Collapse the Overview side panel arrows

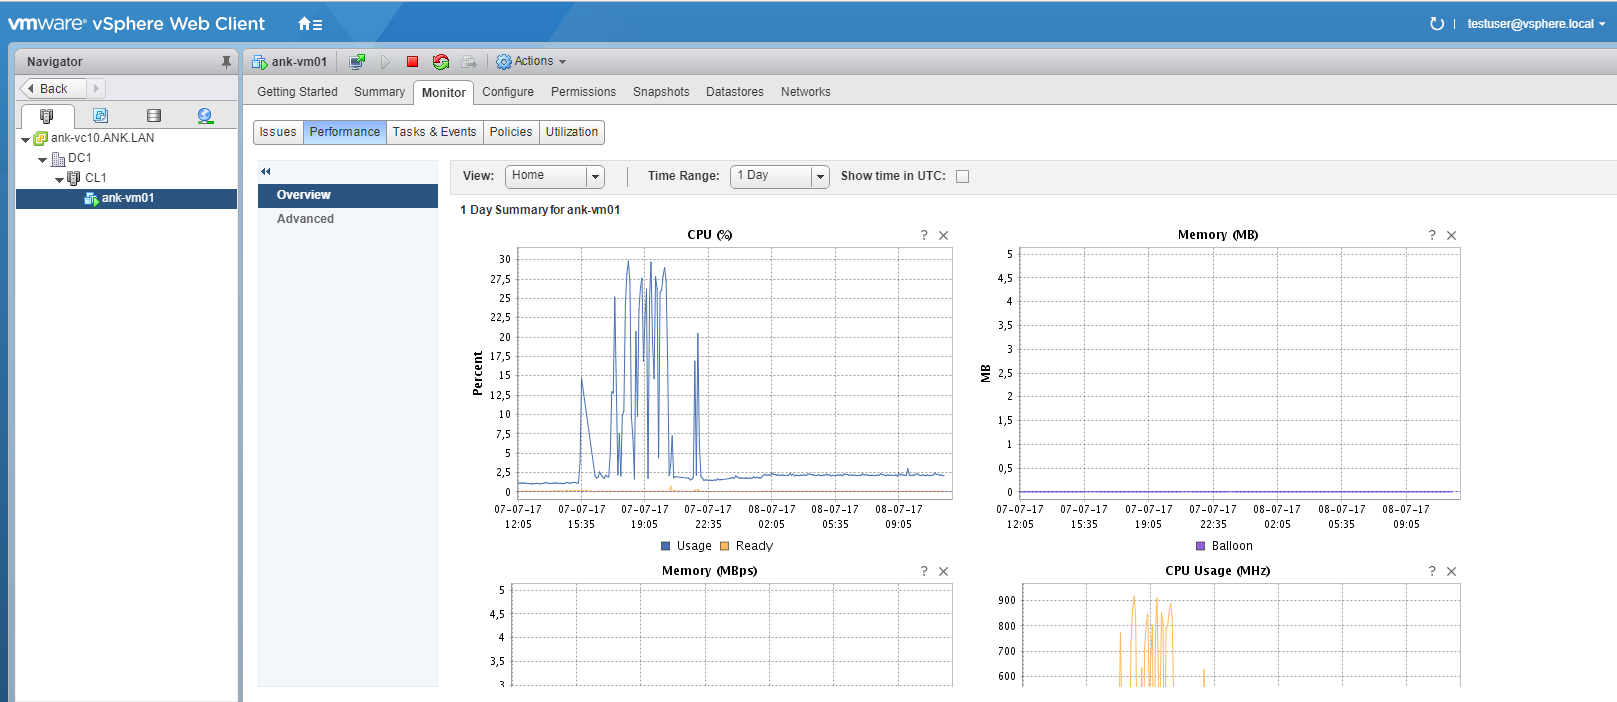[x=266, y=171]
